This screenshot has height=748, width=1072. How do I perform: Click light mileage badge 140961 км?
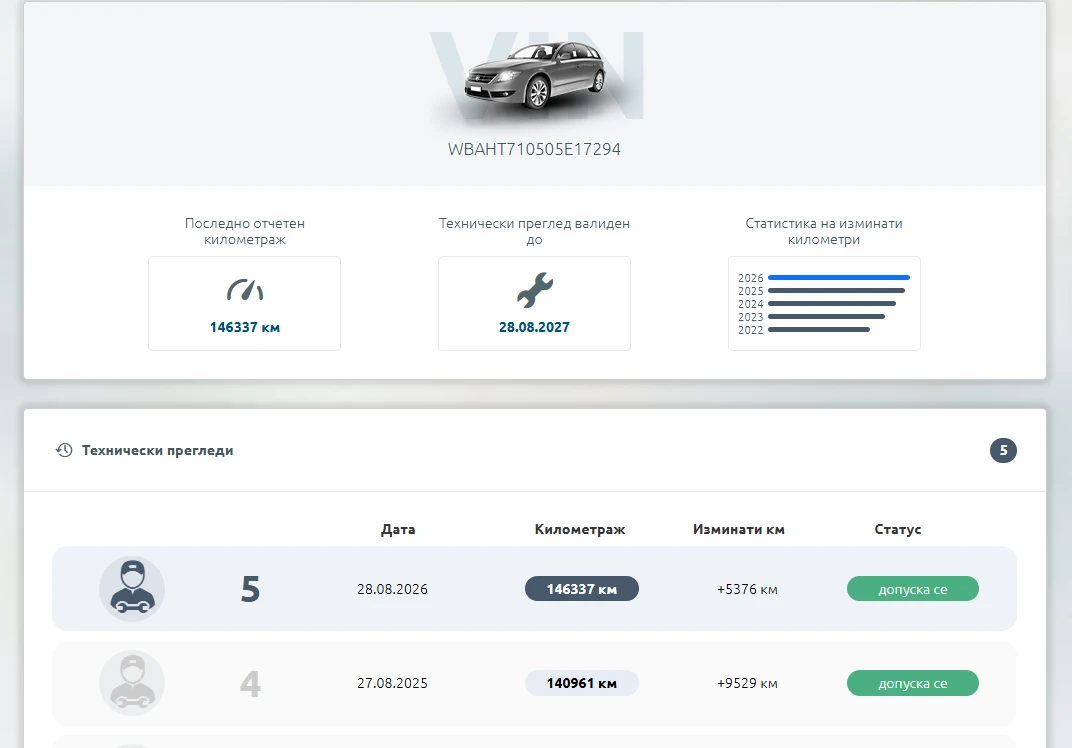pos(582,683)
